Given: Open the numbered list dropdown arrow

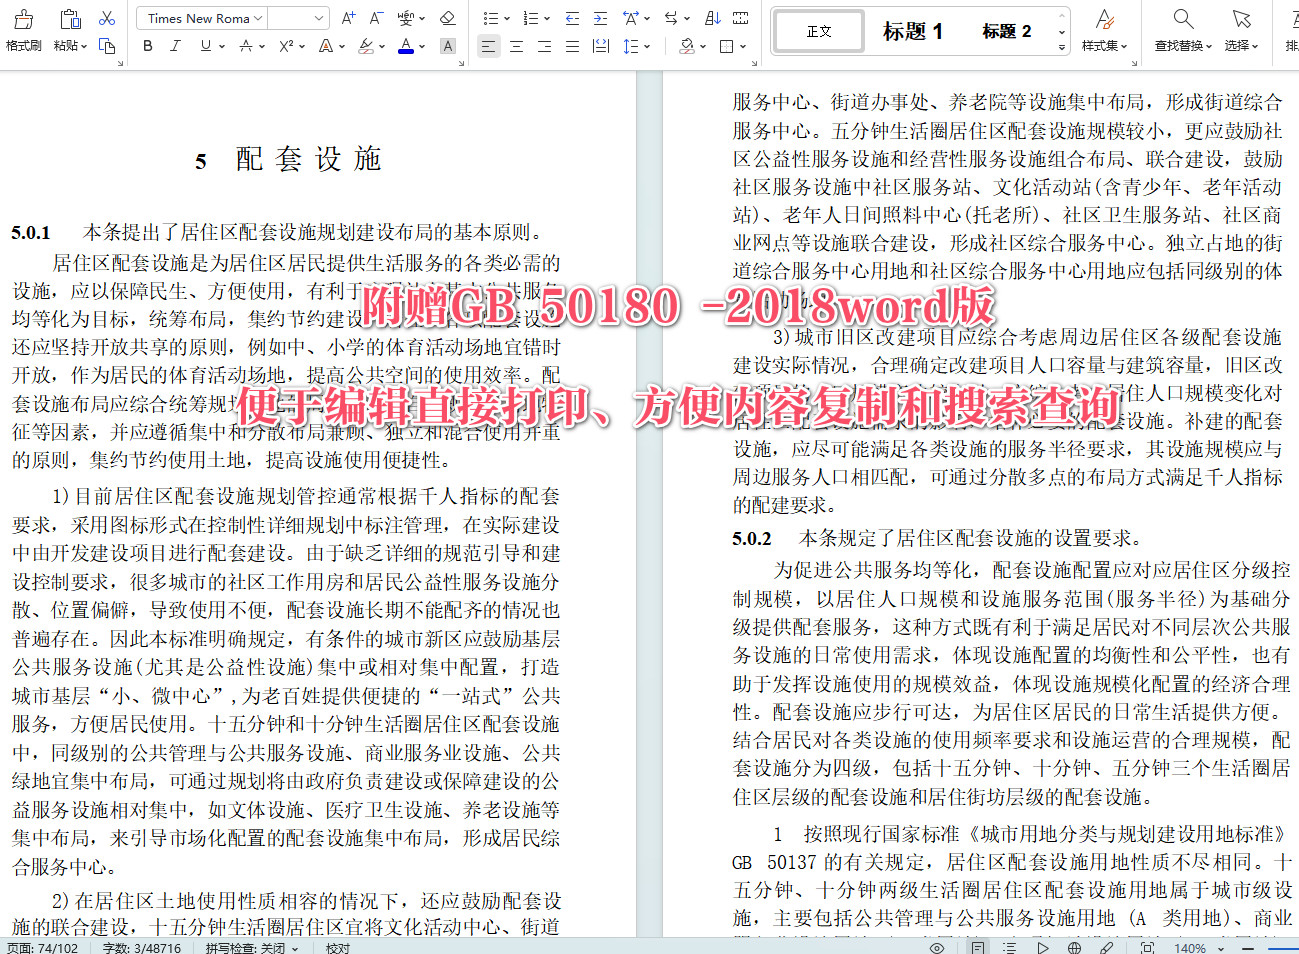Looking at the screenshot, I should (x=548, y=18).
